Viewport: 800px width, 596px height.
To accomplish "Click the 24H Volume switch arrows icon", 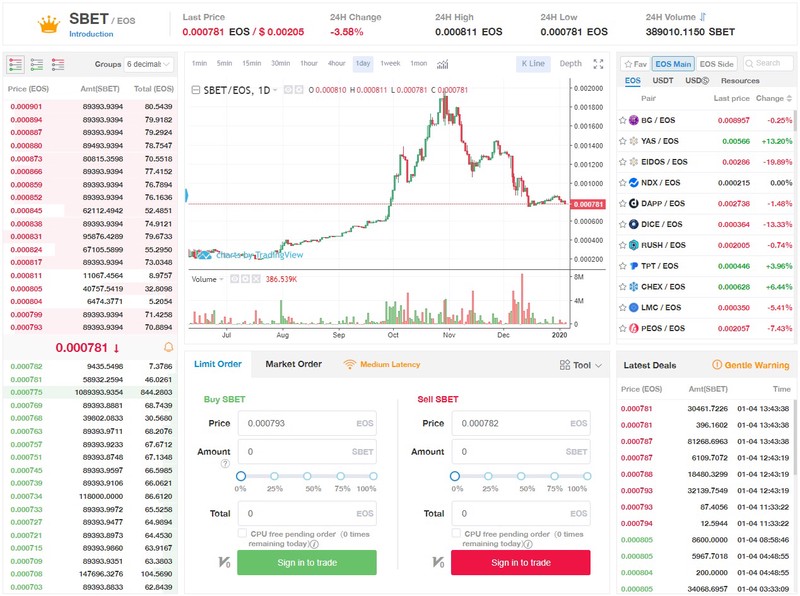I will click(703, 17).
